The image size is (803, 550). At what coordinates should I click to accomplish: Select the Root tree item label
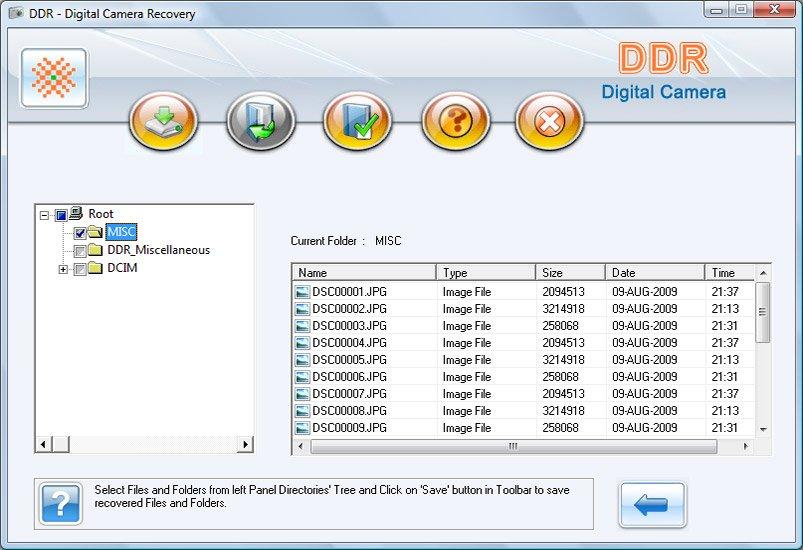pyautogui.click(x=100, y=214)
